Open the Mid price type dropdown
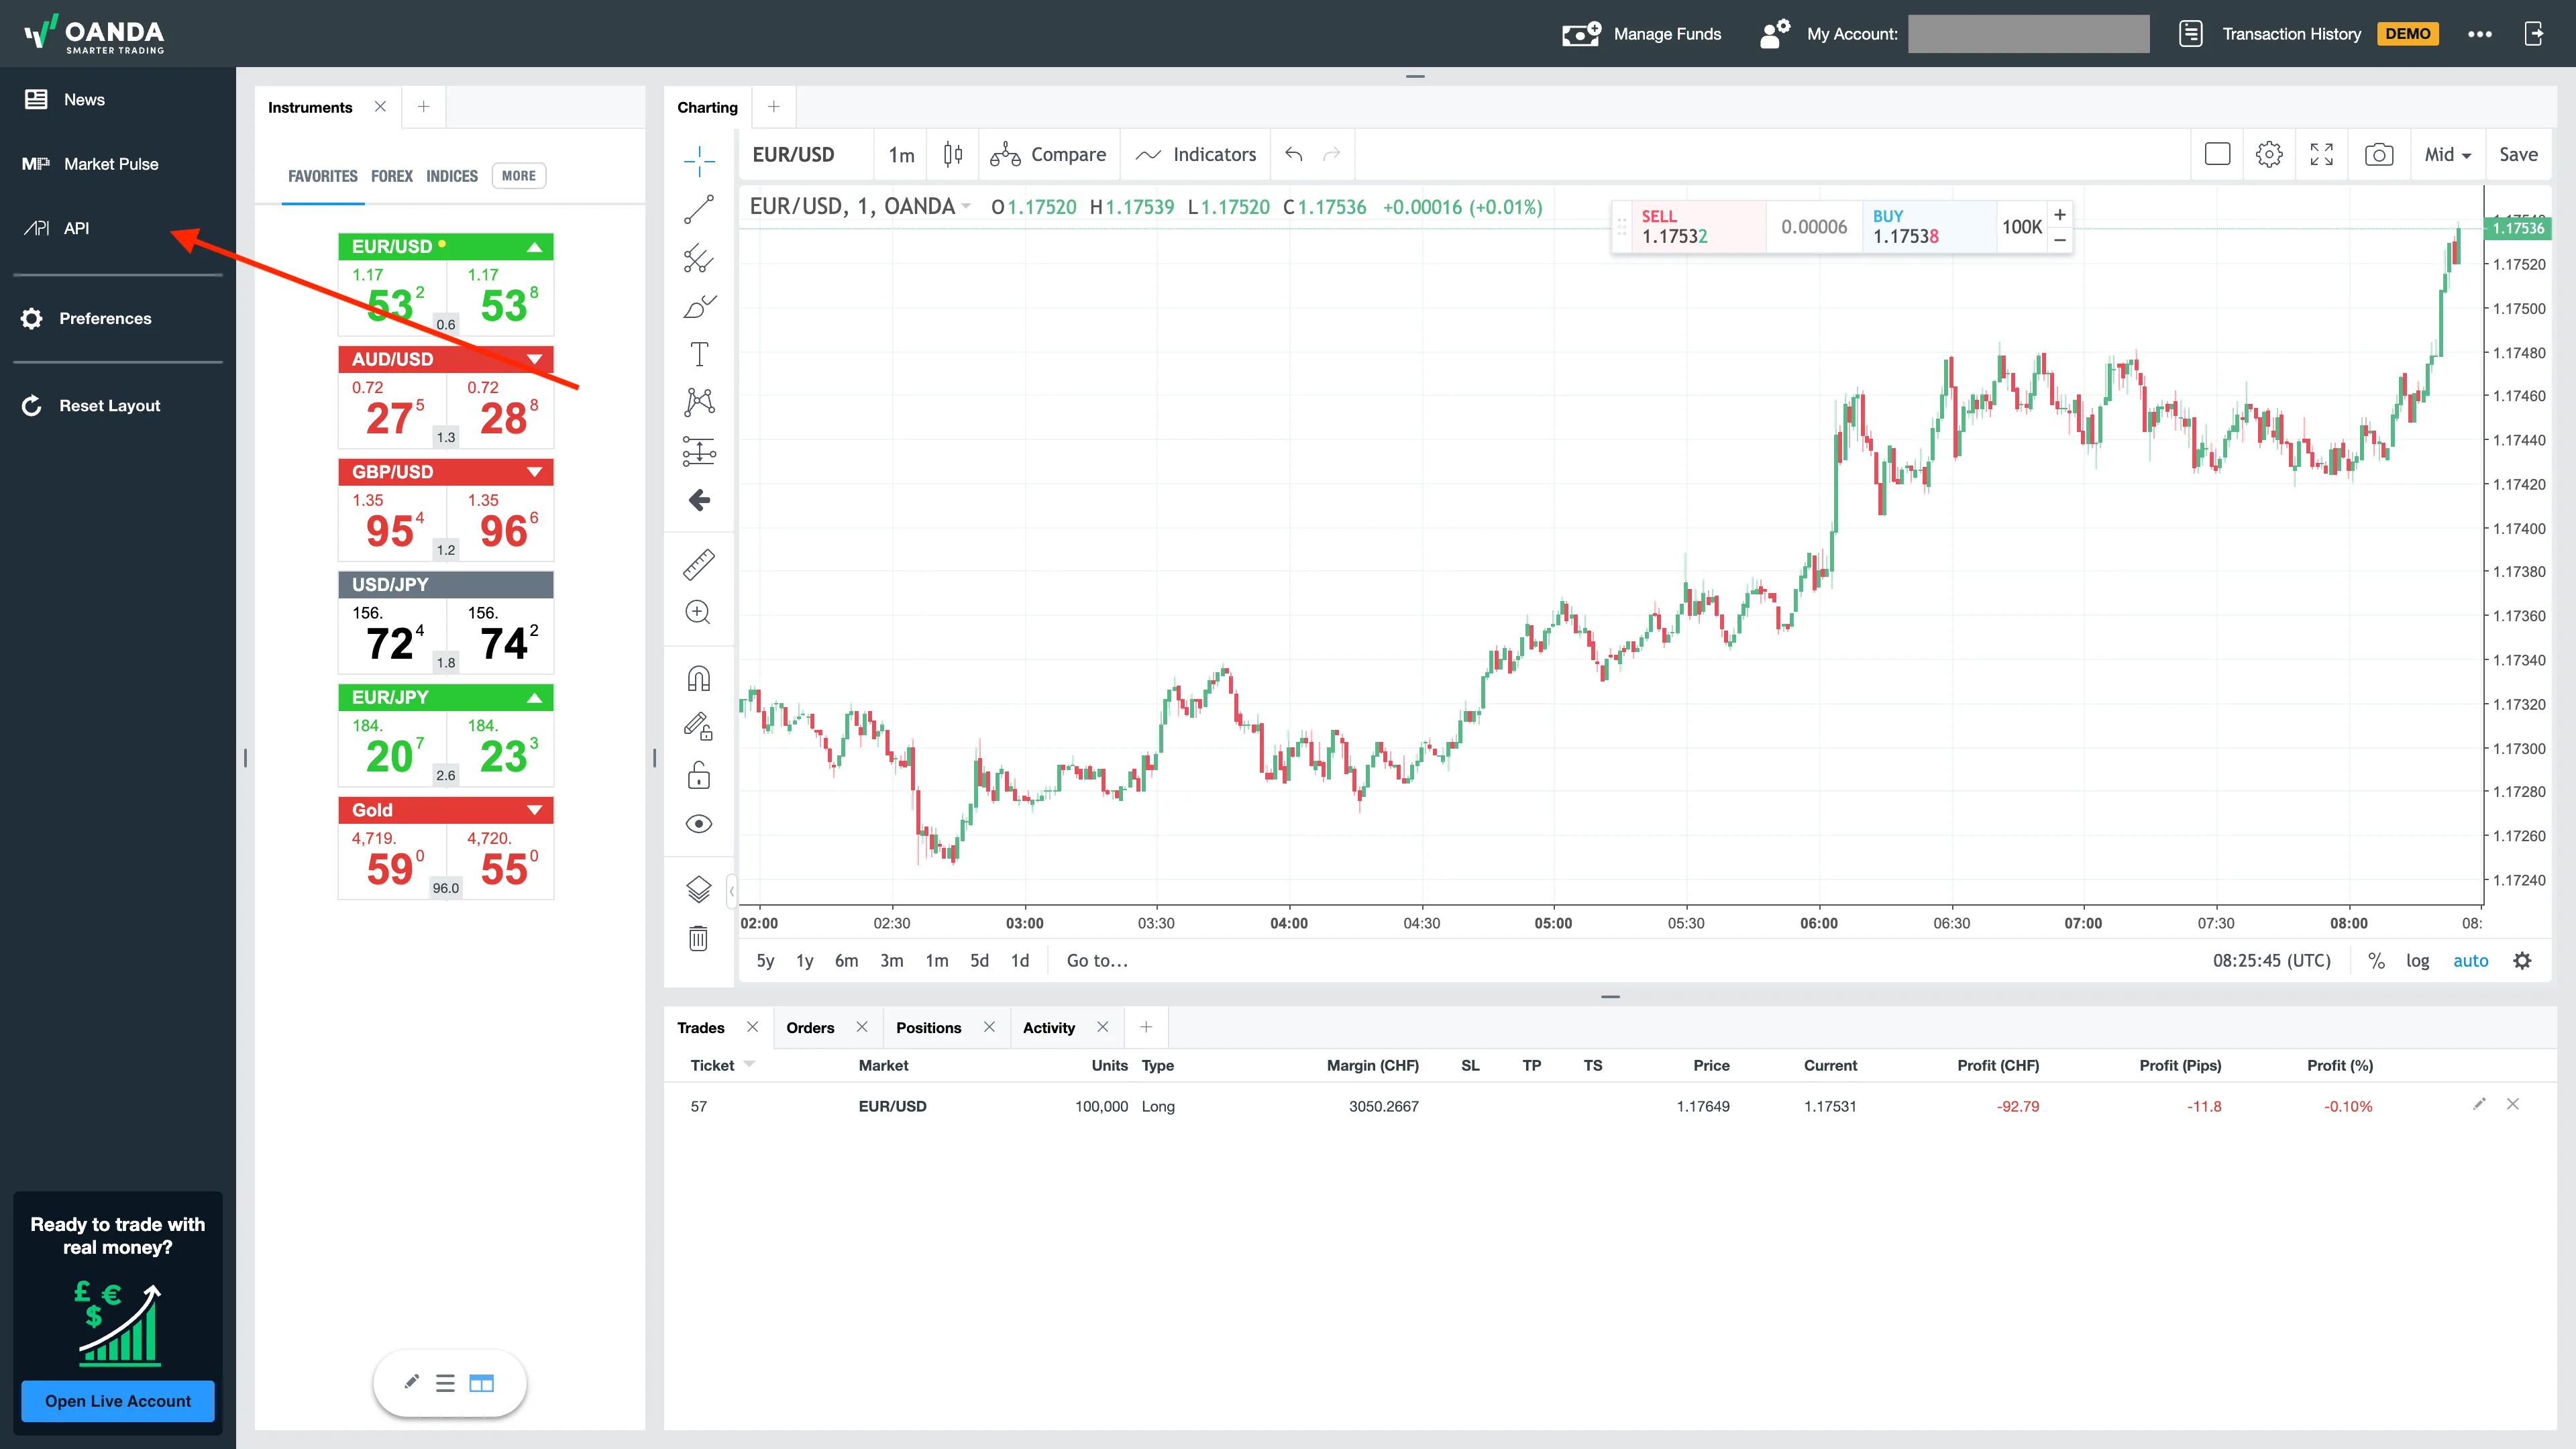The image size is (2576, 1449). point(2447,154)
